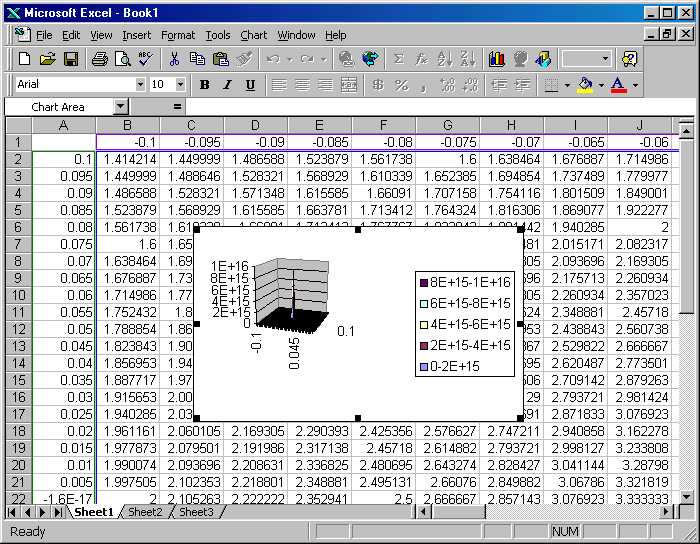Open the Print icon in toolbar
The width and height of the screenshot is (700, 544).
coord(100,59)
